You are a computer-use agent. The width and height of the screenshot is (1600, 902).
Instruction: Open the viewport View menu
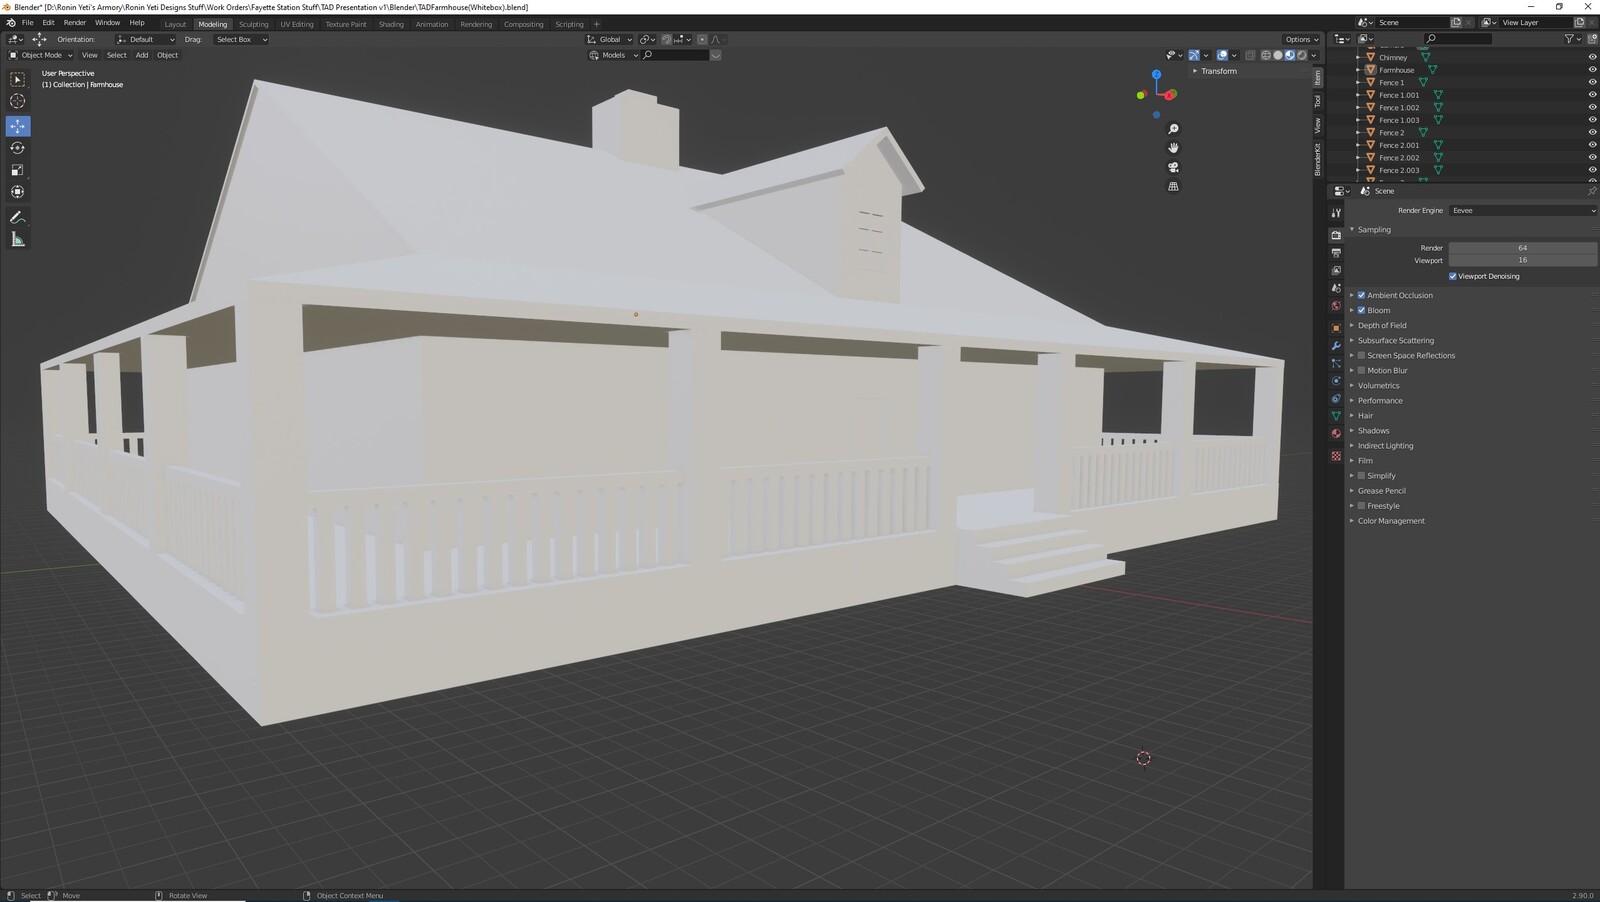coord(90,55)
